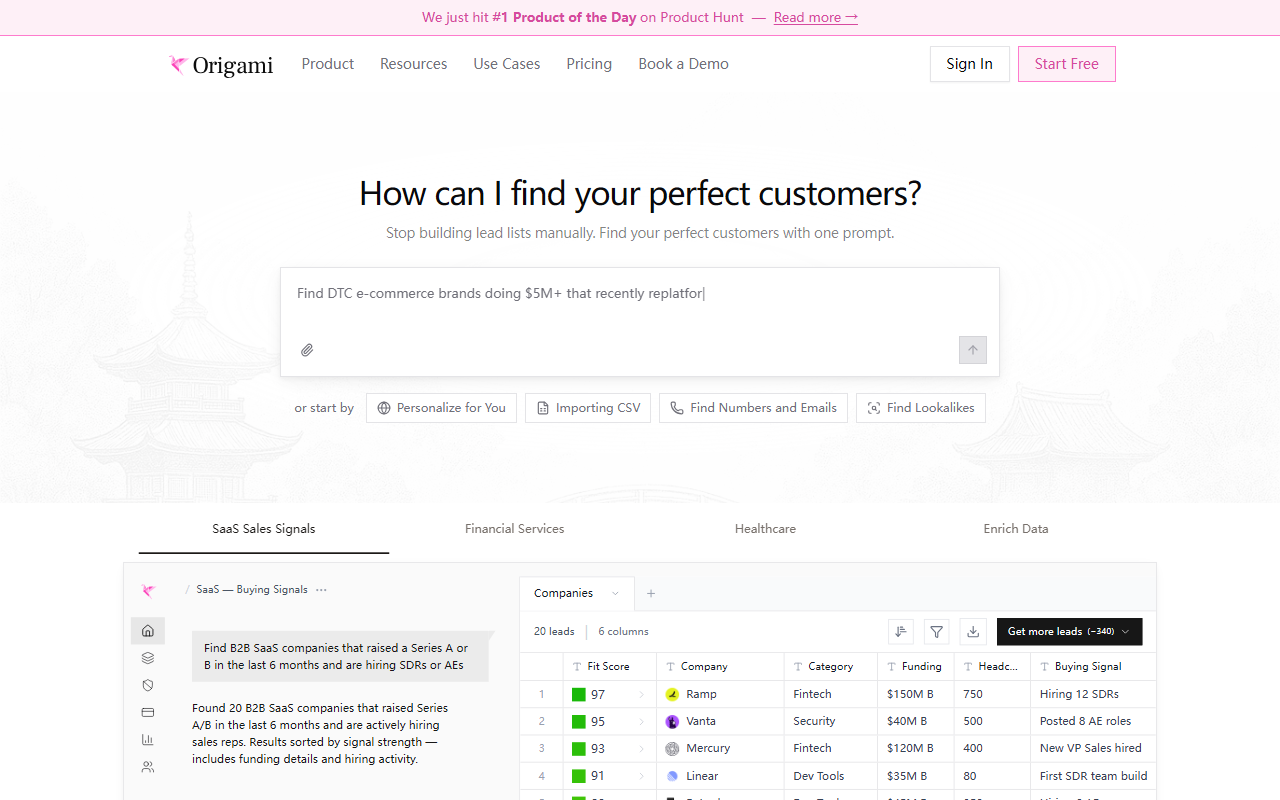Submit the prompt with the up-arrow button
1280x800 pixels.
pyautogui.click(x=973, y=350)
